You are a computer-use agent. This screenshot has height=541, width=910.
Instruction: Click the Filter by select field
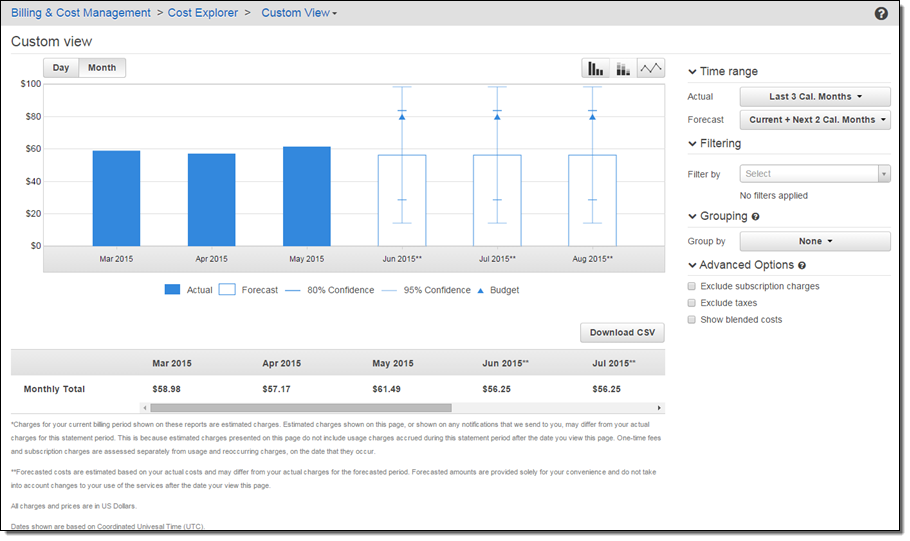point(814,174)
